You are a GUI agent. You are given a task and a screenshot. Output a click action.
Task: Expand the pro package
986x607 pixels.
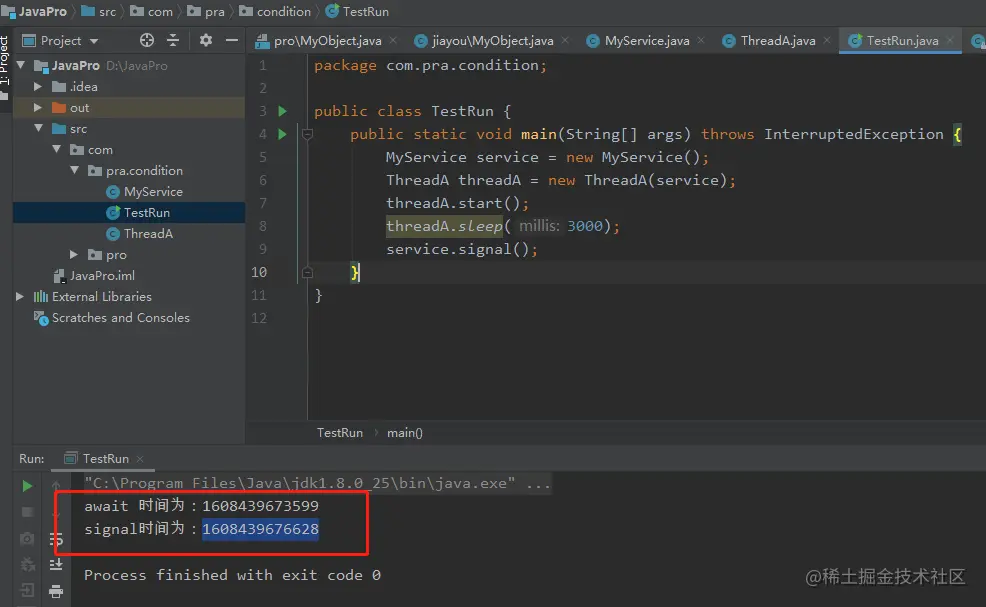[x=74, y=254]
